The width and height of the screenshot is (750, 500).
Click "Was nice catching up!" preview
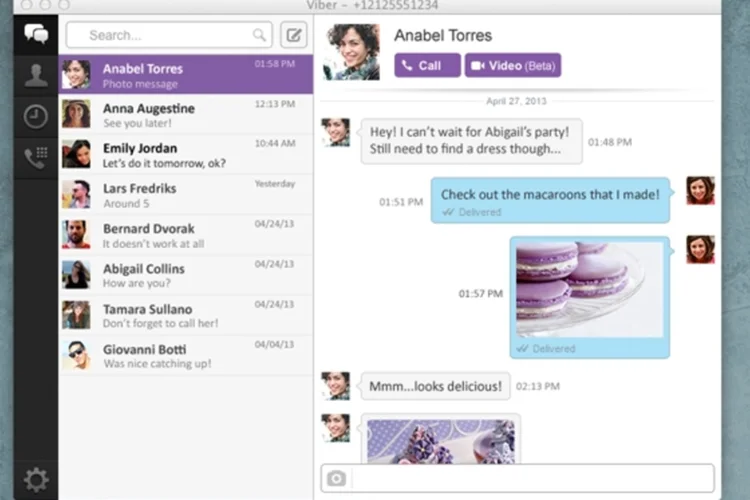[x=157, y=364]
